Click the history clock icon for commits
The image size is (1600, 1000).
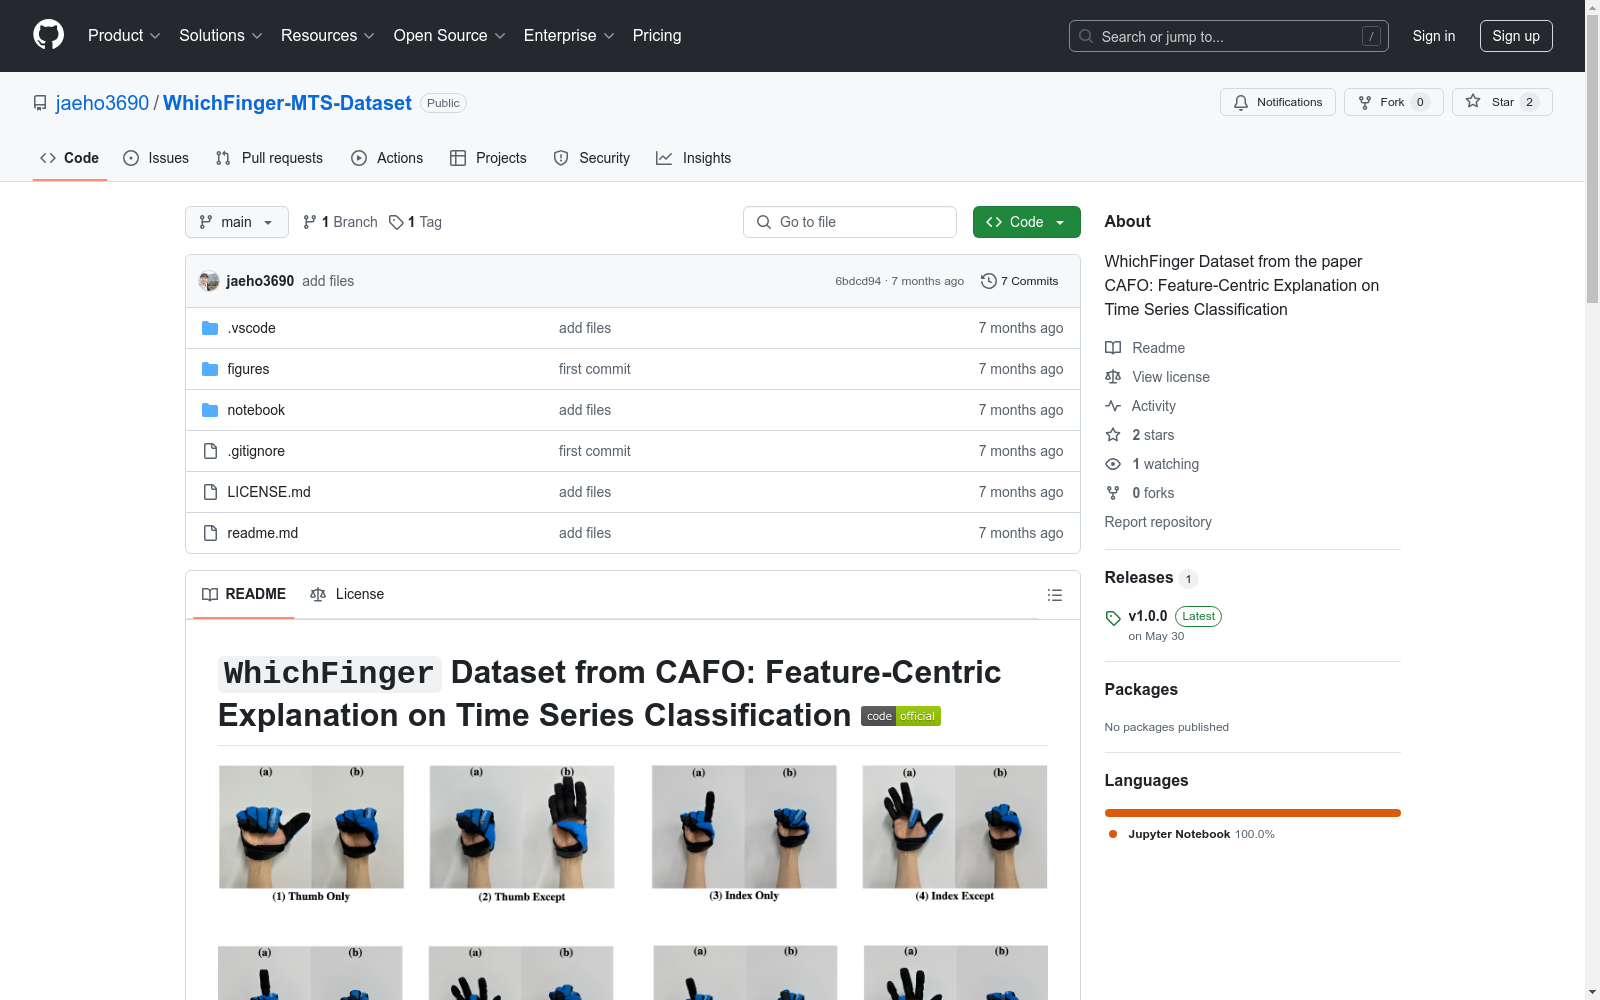point(989,281)
